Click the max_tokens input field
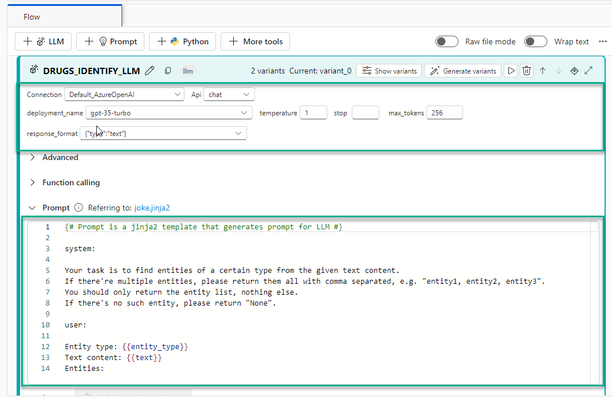 pyautogui.click(x=444, y=113)
